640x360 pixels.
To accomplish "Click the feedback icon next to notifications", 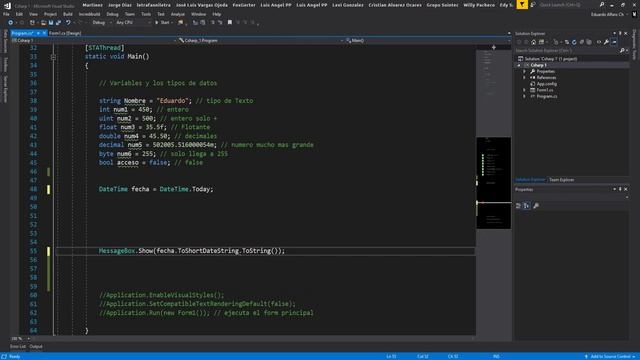I will coord(533,5).
